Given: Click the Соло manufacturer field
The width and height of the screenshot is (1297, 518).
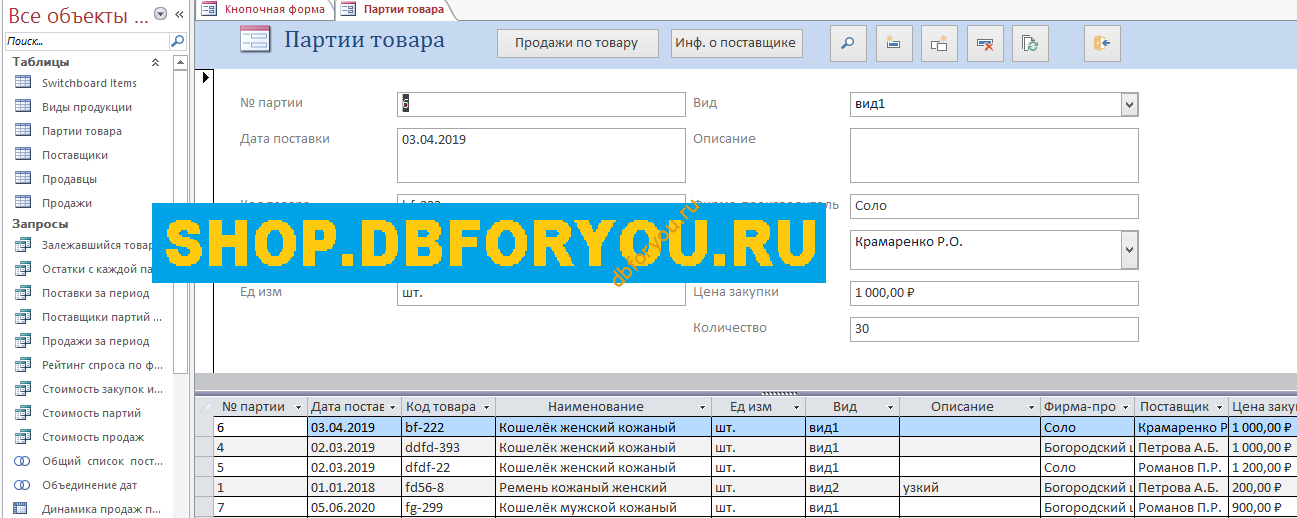Looking at the screenshot, I should tap(994, 206).
